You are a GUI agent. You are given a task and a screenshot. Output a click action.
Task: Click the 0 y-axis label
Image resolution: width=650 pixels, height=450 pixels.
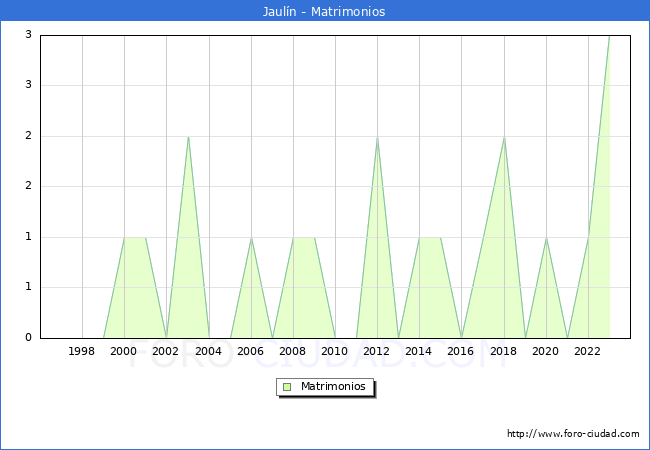point(28,337)
